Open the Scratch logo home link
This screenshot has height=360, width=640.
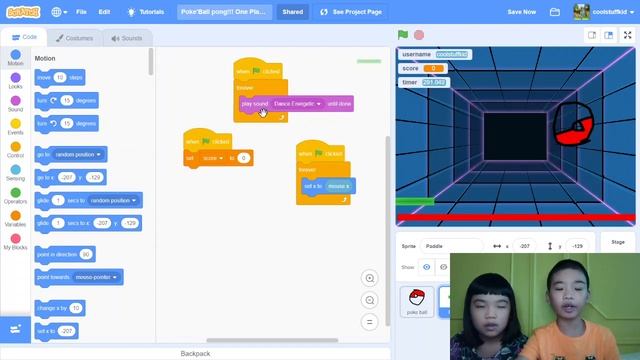[23, 12]
